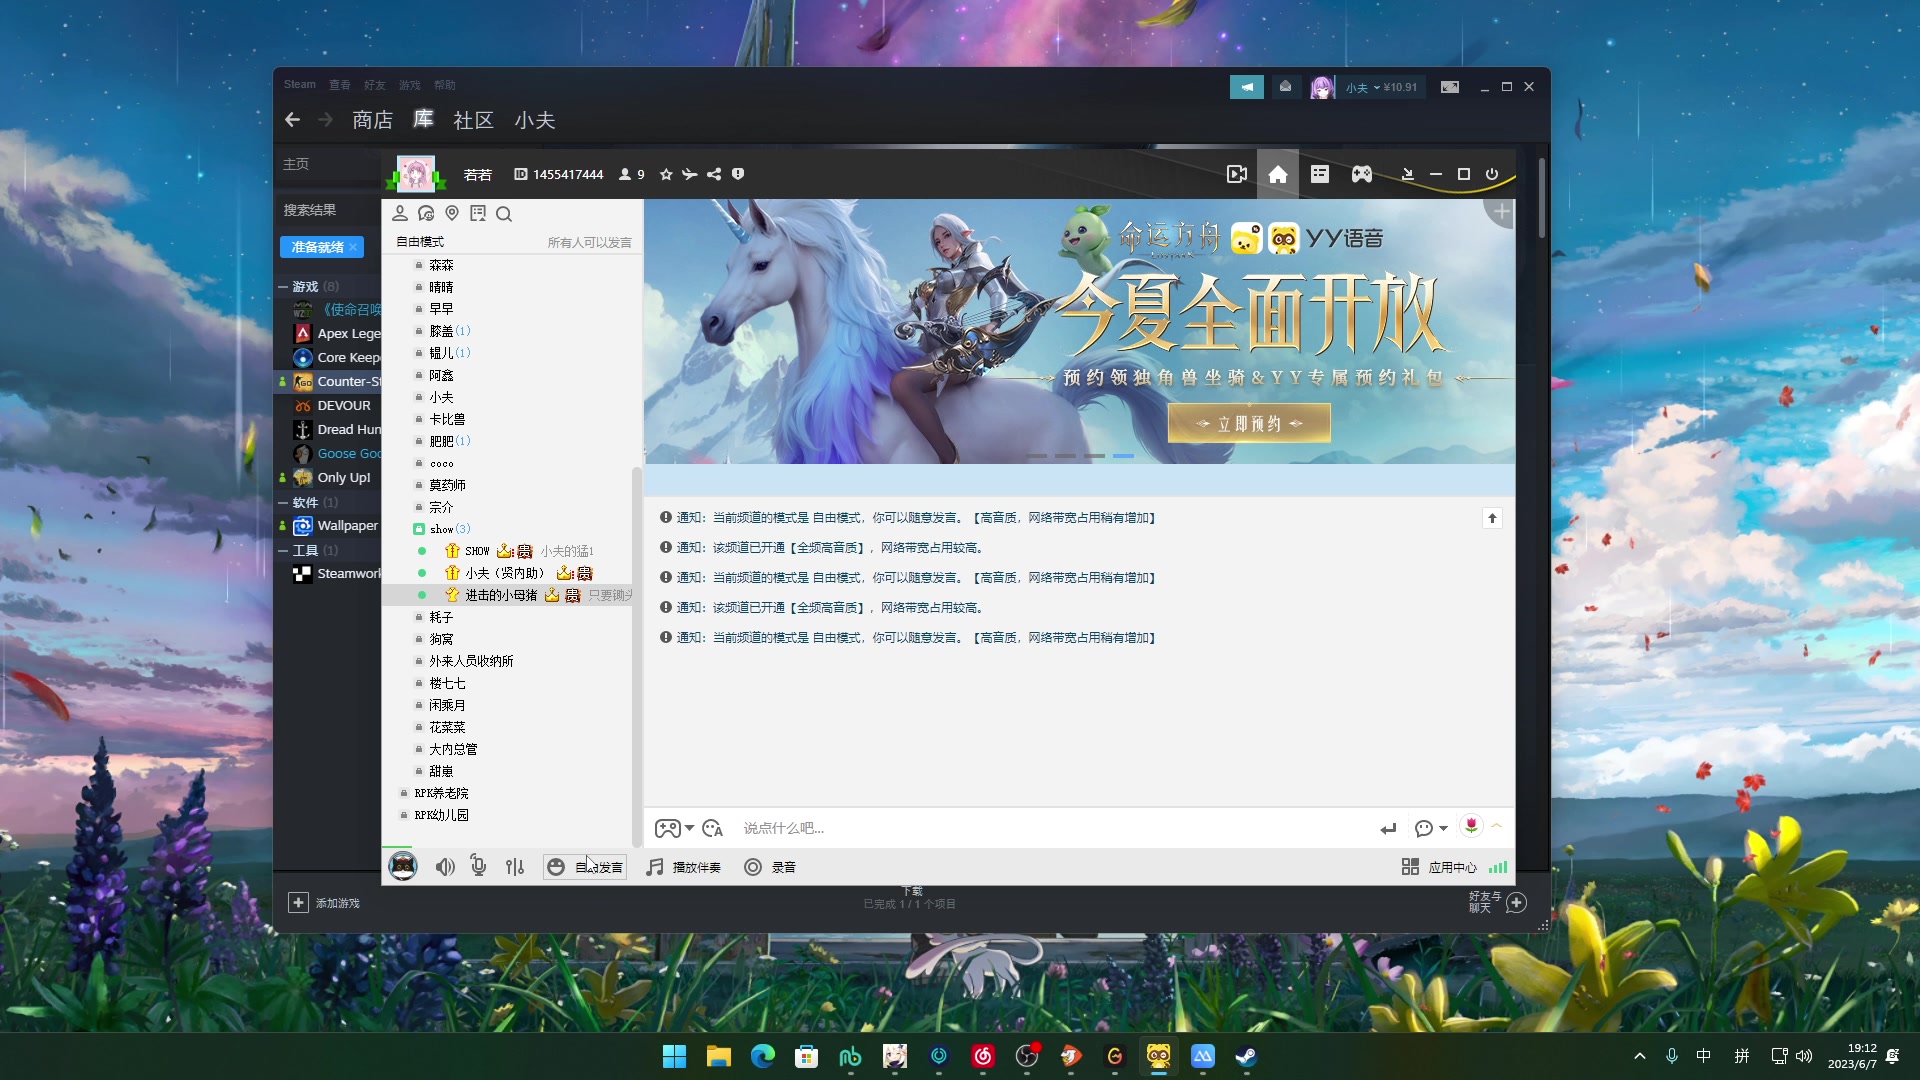Click the shield report icon next to share
Screen dimensions: 1920x1080
(x=738, y=174)
